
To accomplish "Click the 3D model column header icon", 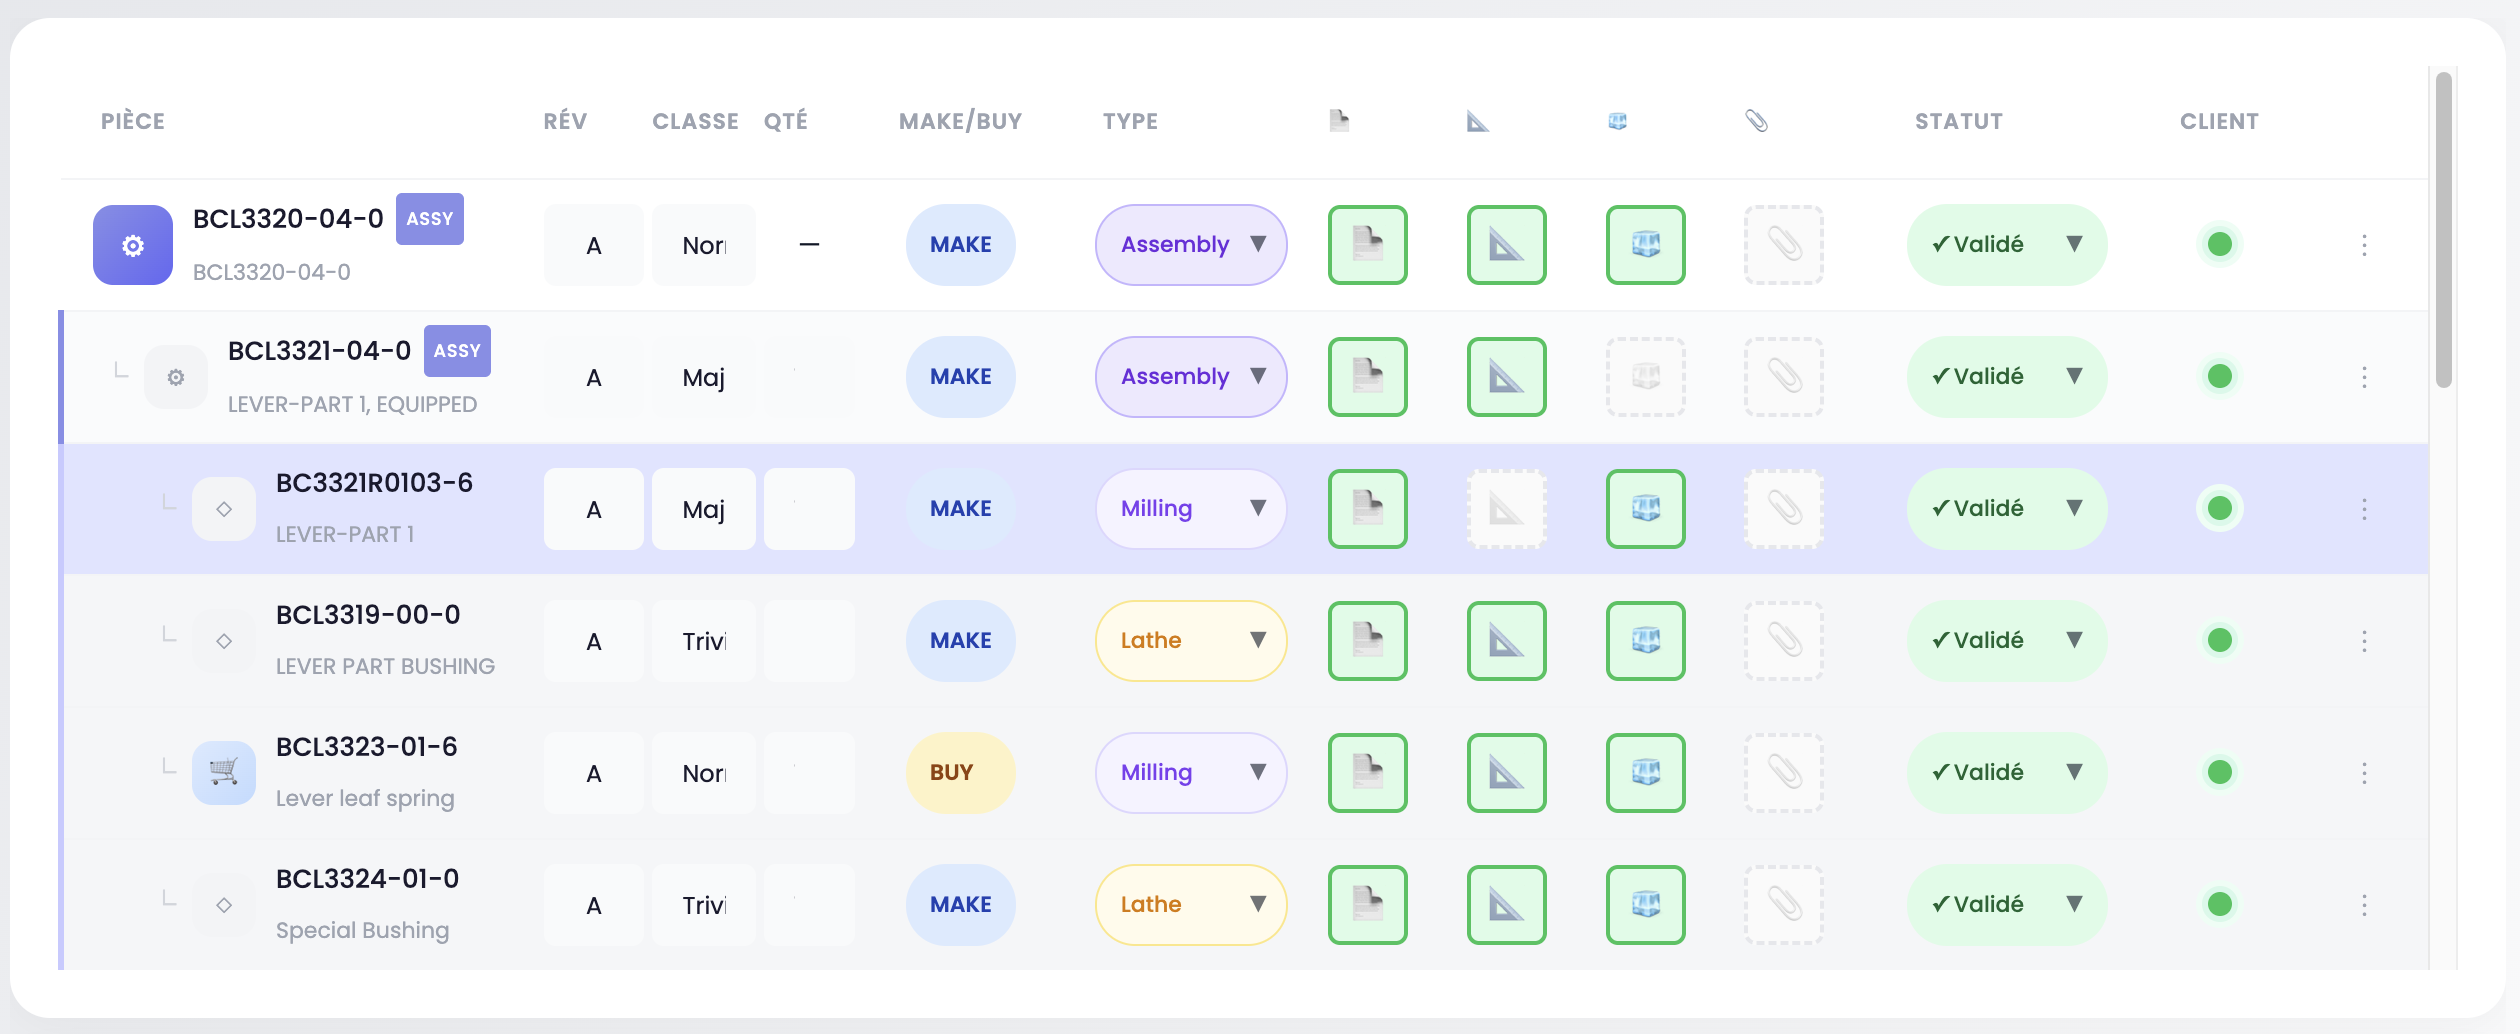I will (x=1617, y=120).
